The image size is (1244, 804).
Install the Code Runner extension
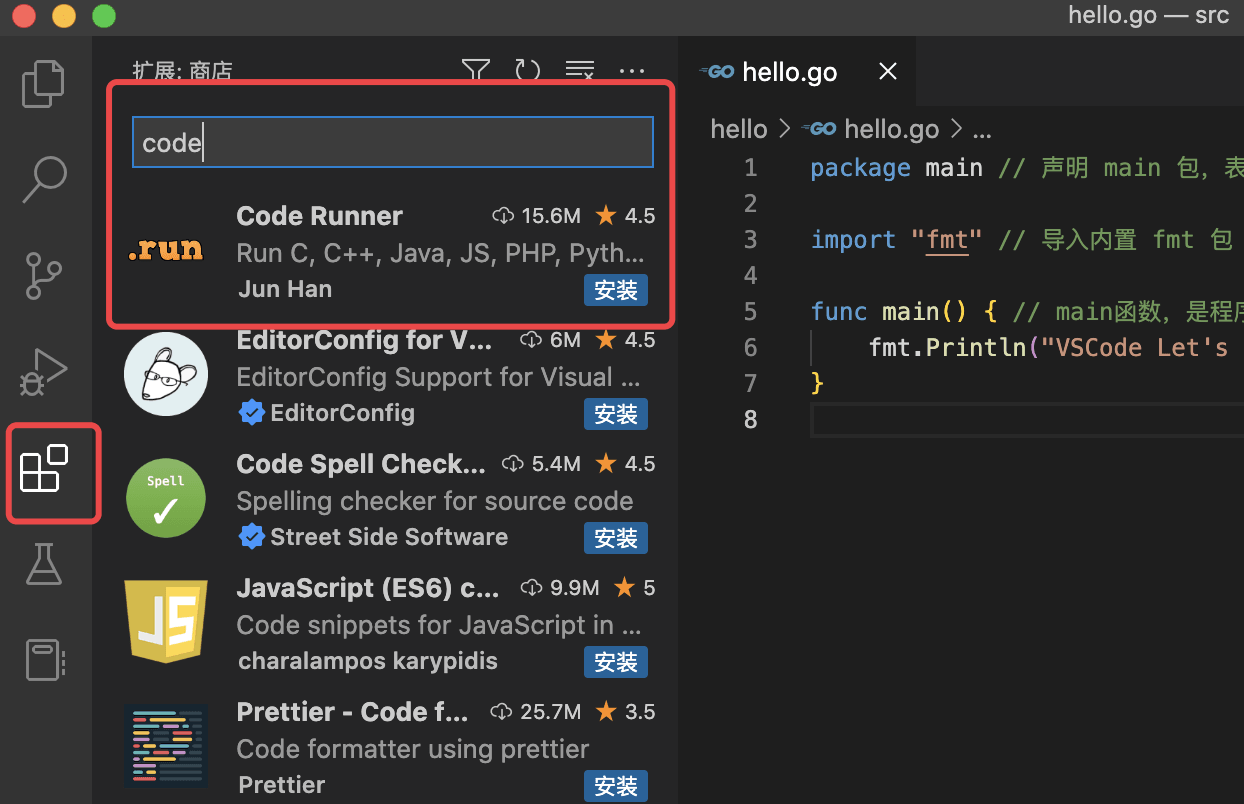tap(615, 290)
